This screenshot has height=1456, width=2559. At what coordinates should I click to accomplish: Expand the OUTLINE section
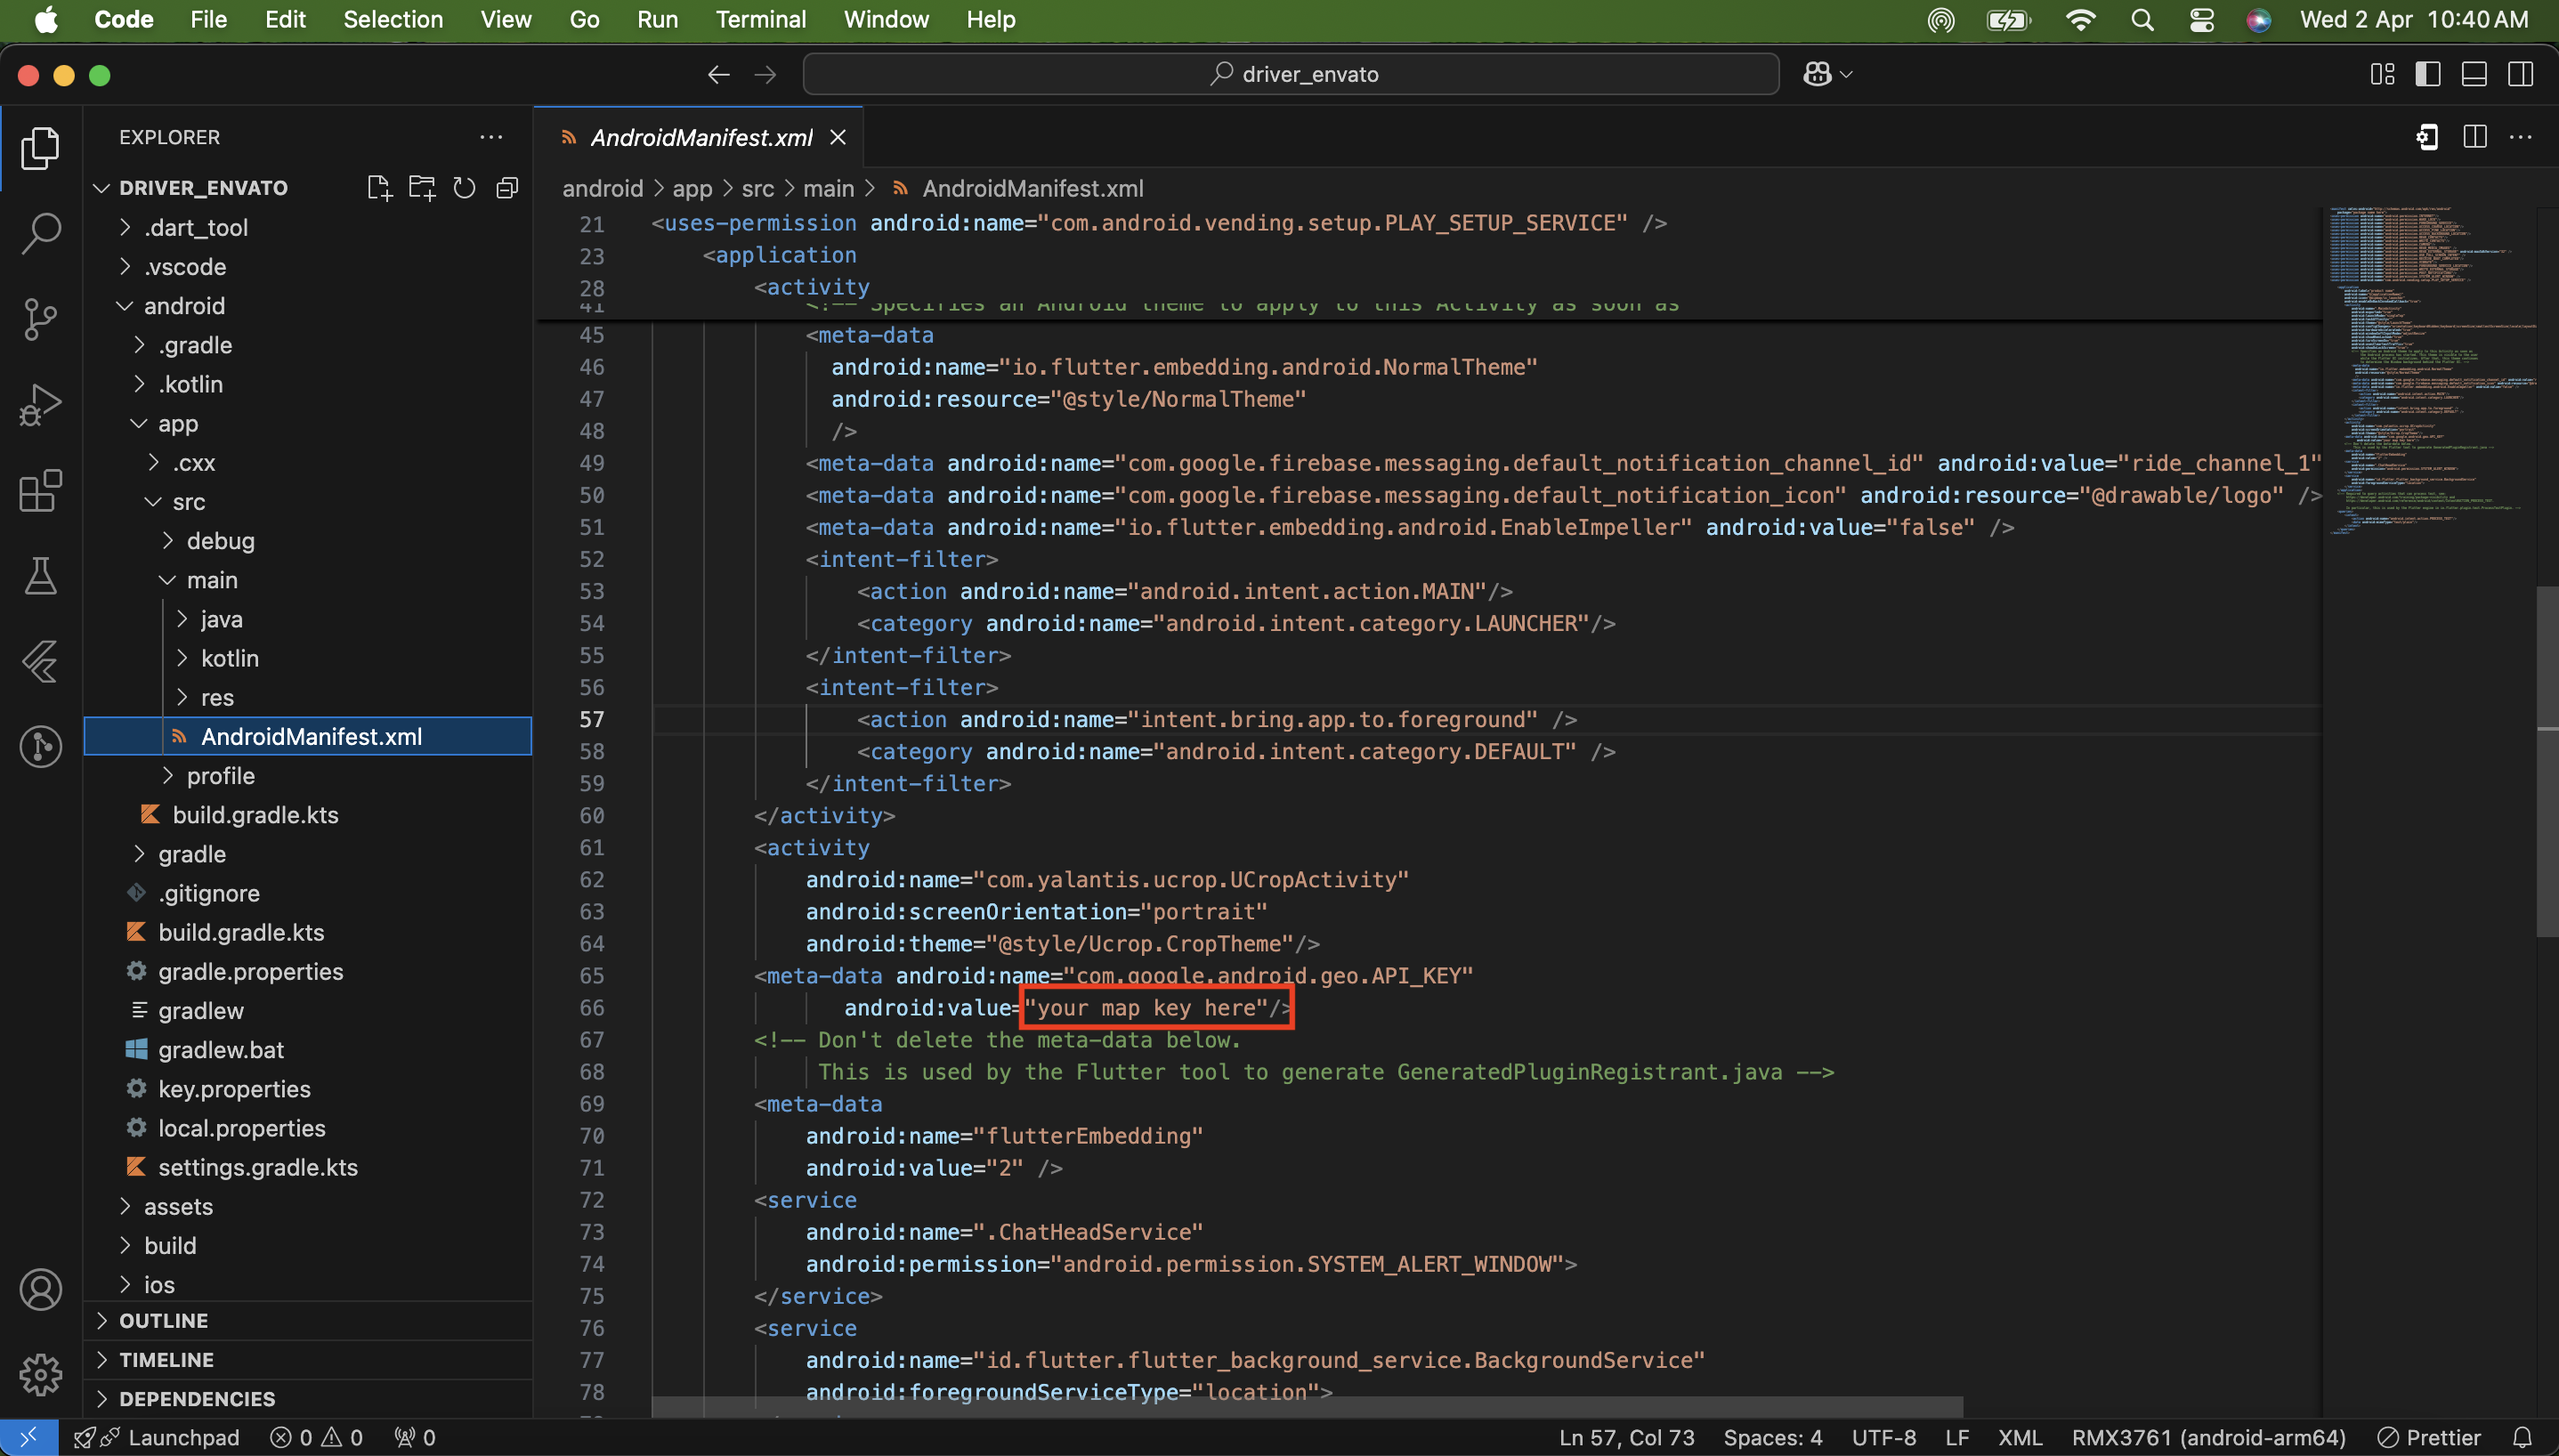point(163,1320)
